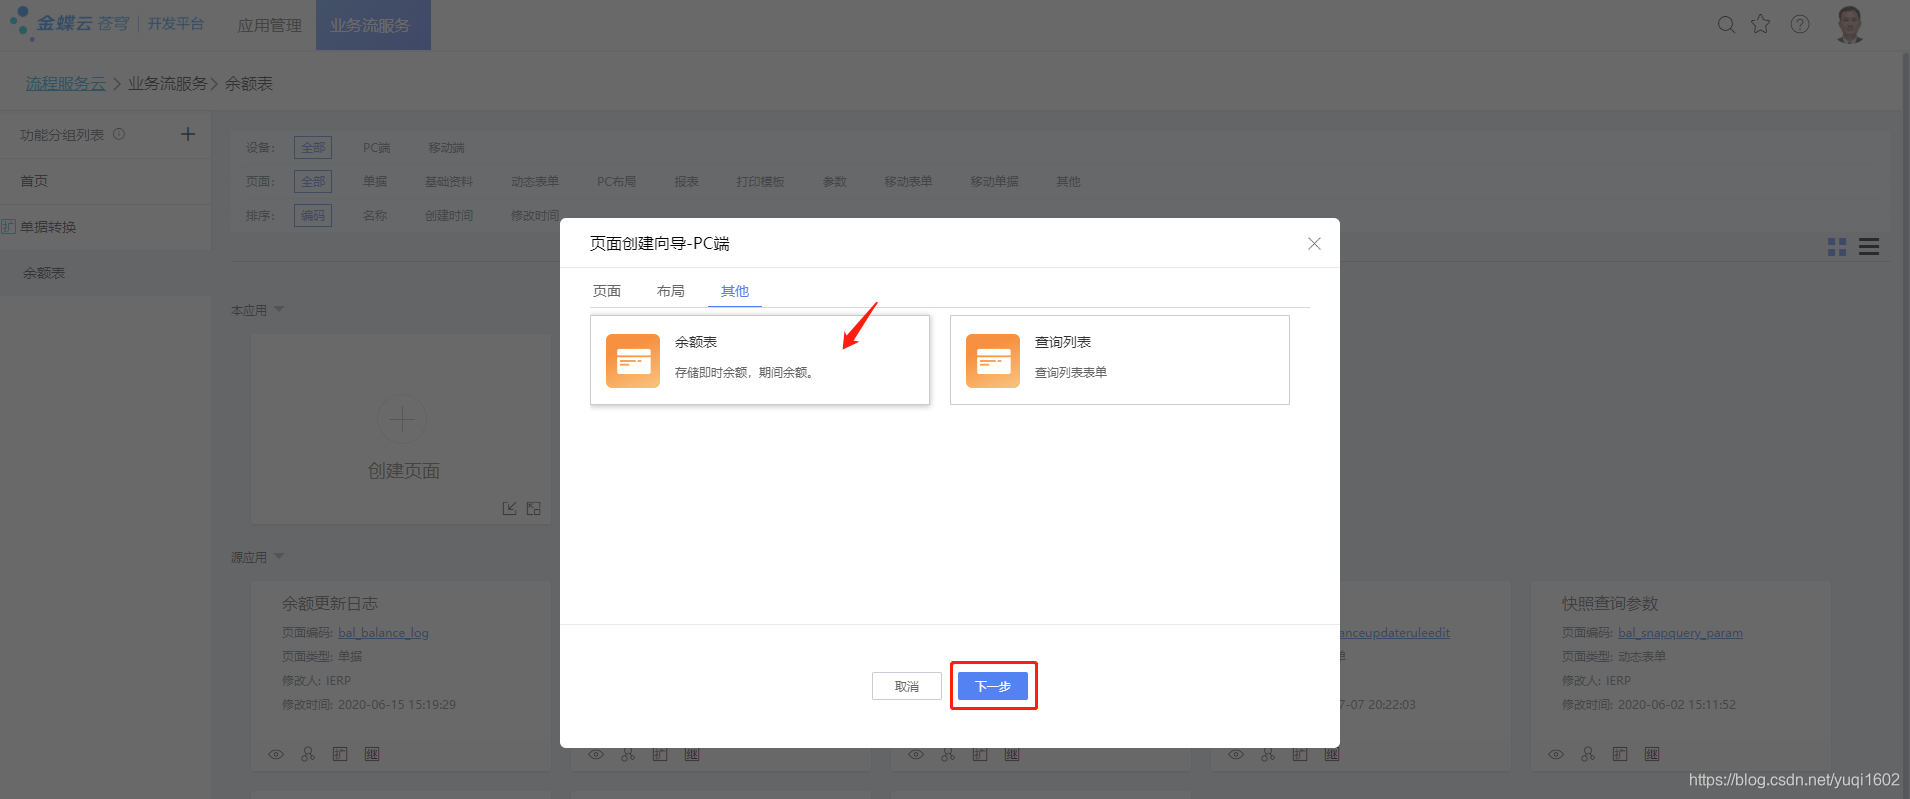Image resolution: width=1910 pixels, height=799 pixels.
Task: Preview 快照查询参数 with the eye icon
Action: pyautogui.click(x=1556, y=754)
